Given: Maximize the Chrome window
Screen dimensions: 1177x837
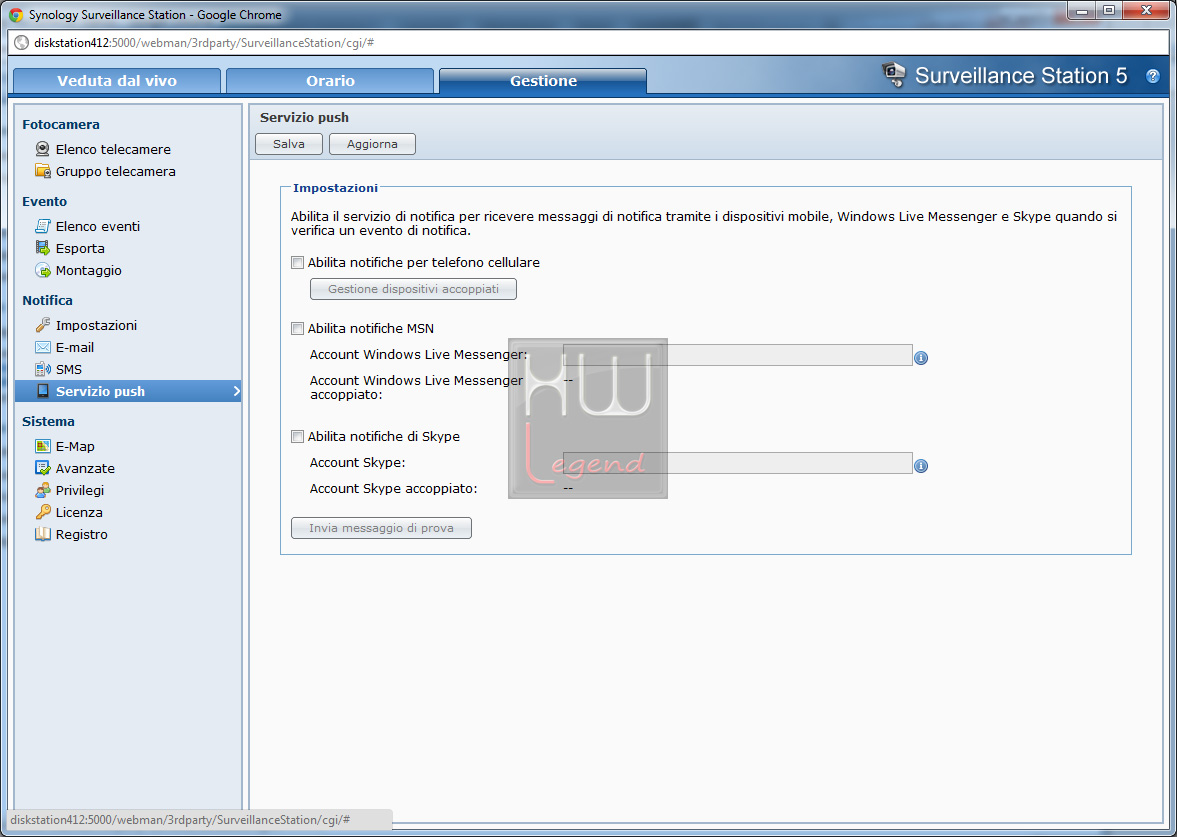Looking at the screenshot, I should 1108,11.
